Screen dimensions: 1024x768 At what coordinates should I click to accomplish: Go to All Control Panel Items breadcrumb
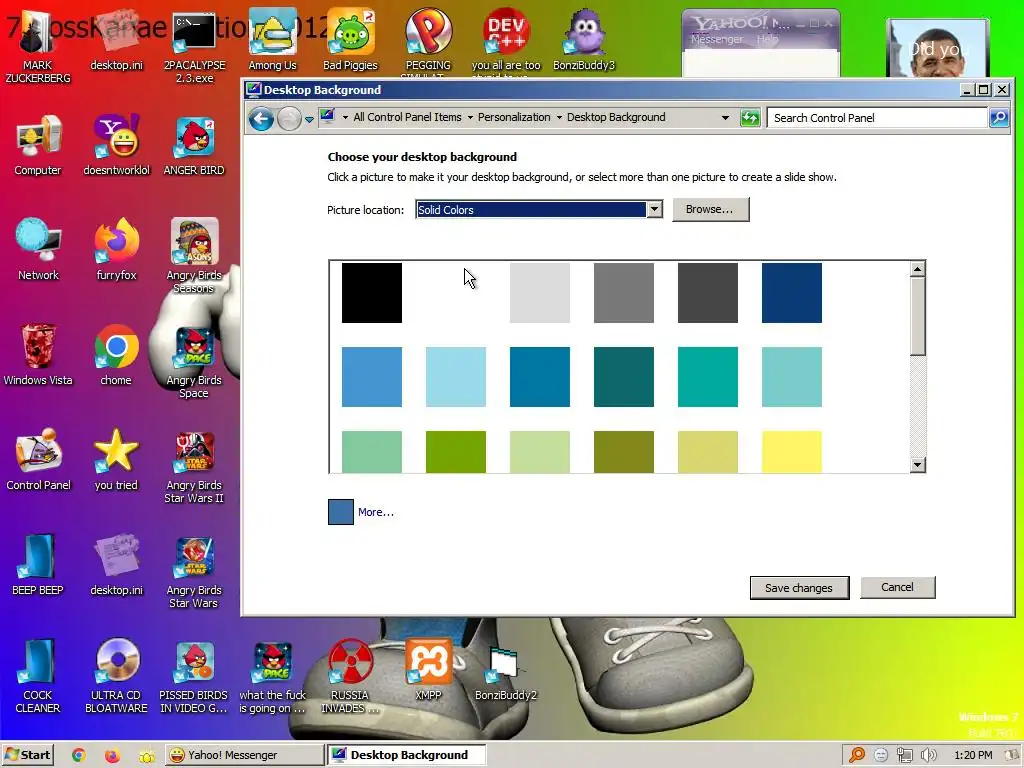tap(408, 118)
